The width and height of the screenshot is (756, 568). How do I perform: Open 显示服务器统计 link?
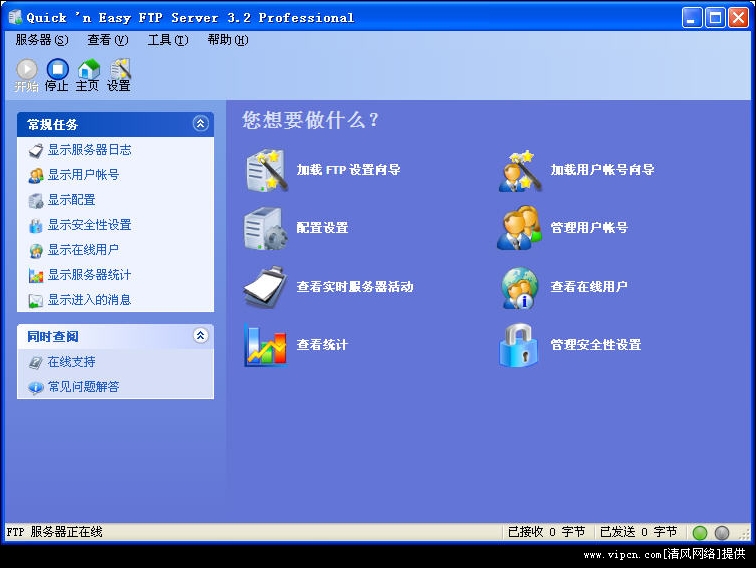[x=89, y=275]
